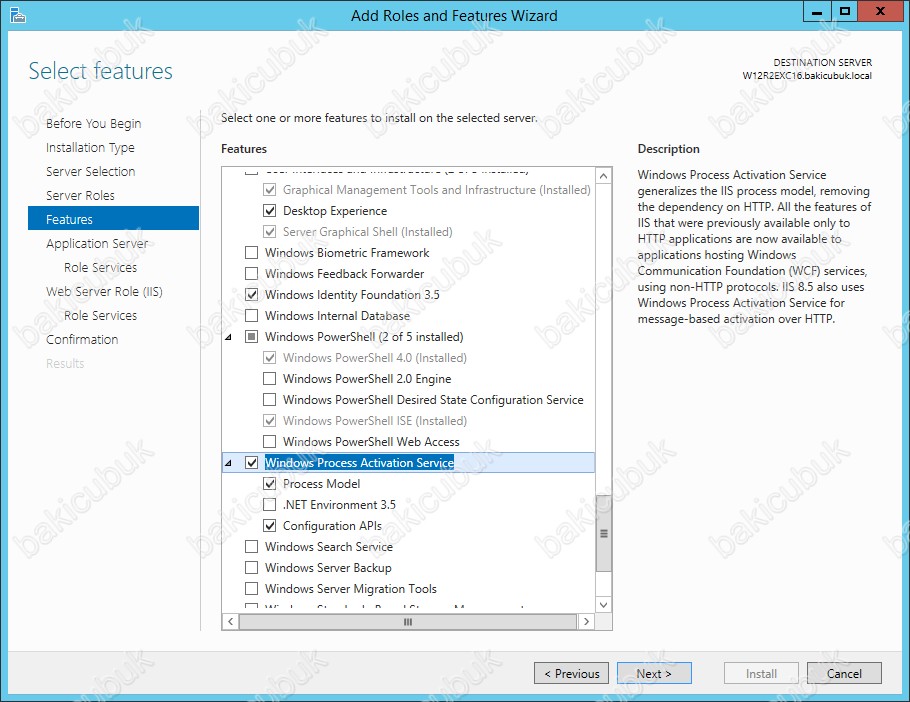Select Windows PowerShell (2 of 5 installed) row
This screenshot has height=702, width=910.
[364, 336]
